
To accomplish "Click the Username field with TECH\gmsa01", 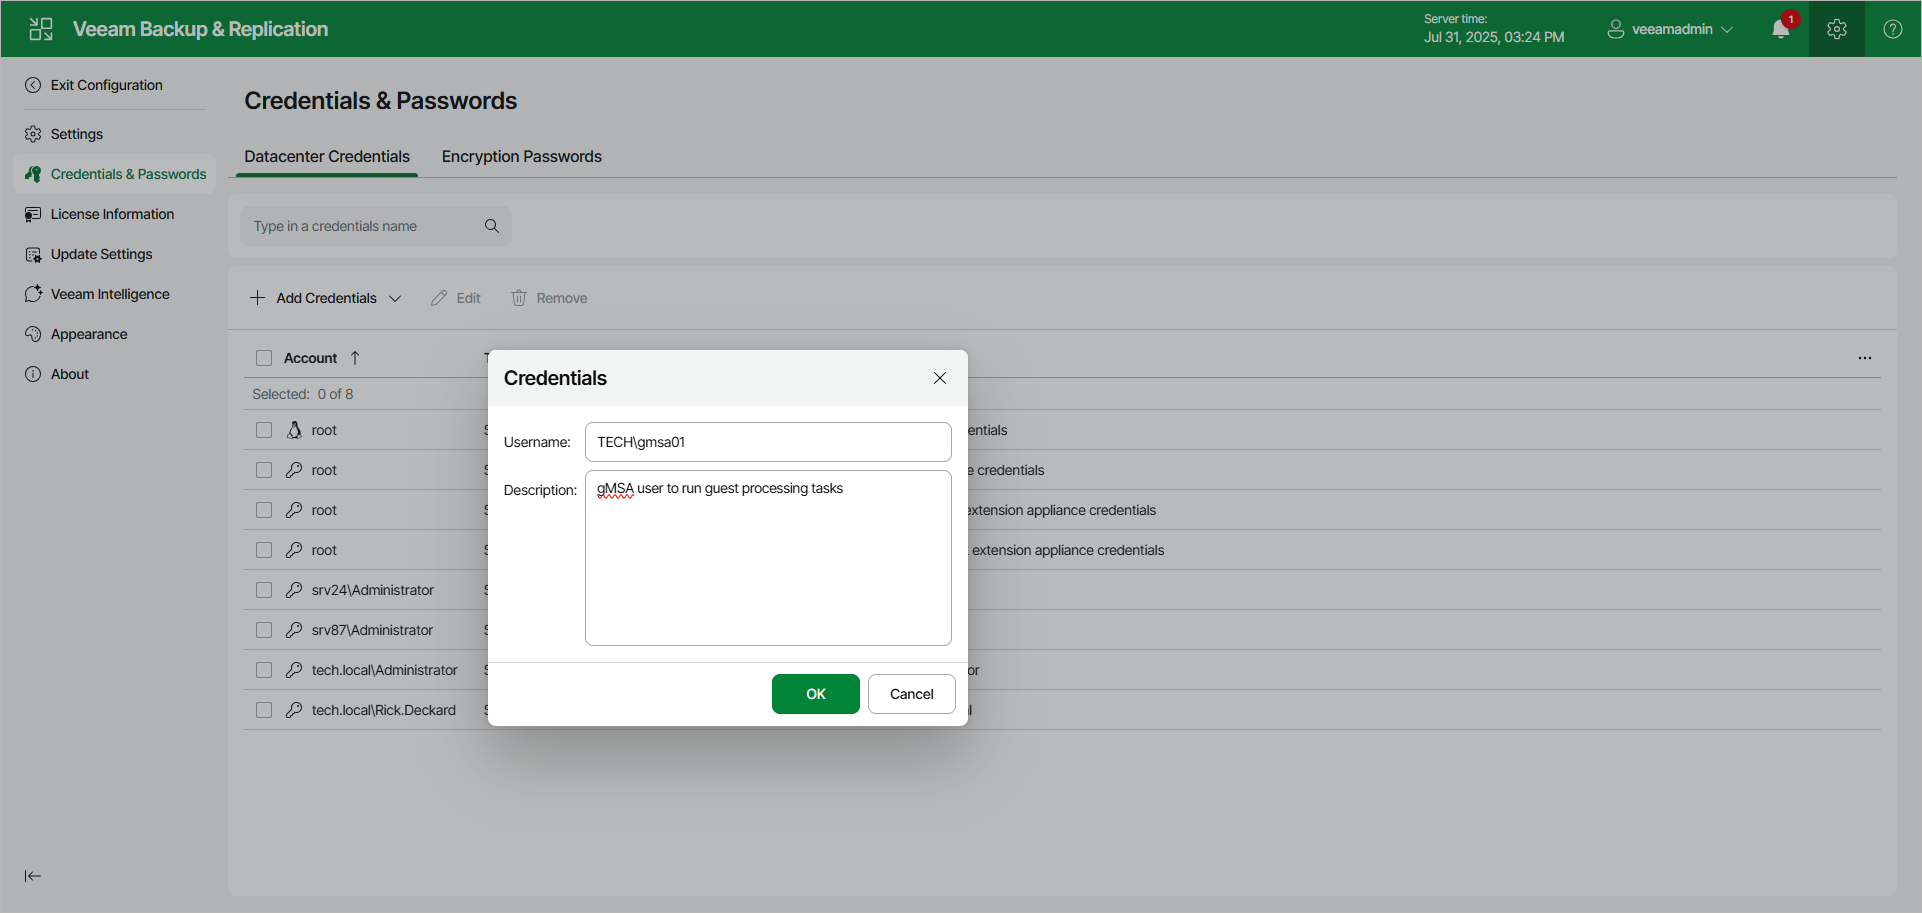I will click(x=768, y=442).
